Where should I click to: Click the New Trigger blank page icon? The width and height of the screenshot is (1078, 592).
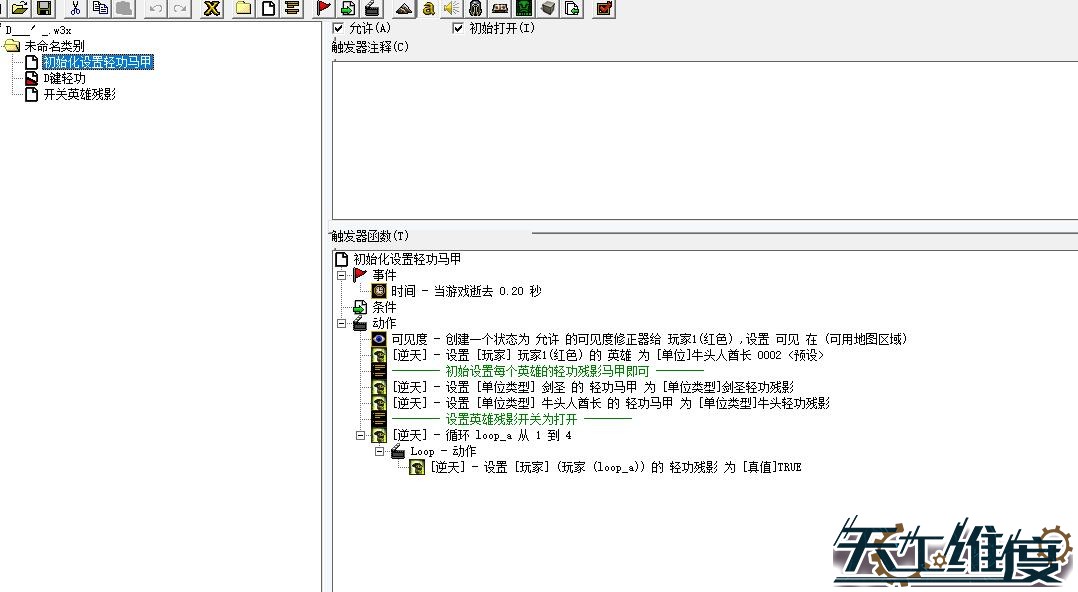tap(268, 9)
